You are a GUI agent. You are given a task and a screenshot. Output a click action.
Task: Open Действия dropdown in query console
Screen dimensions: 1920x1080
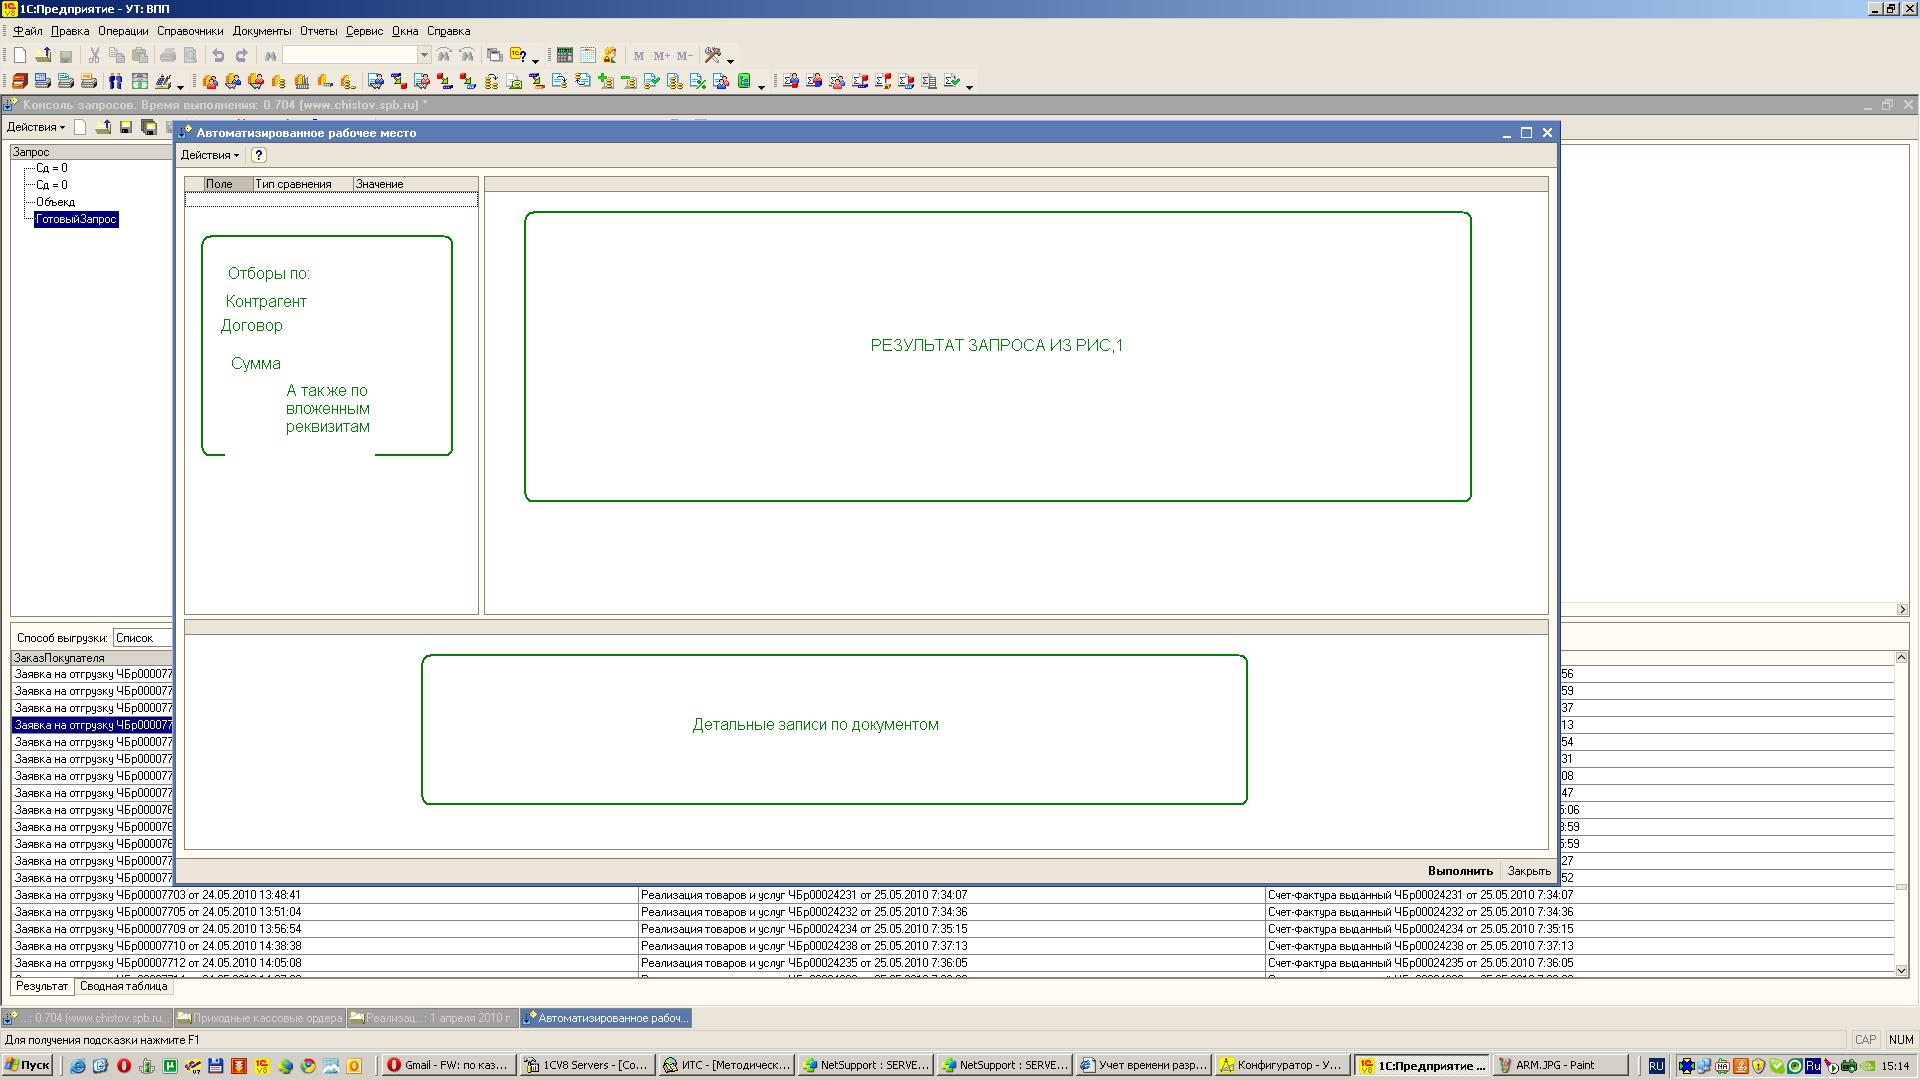[x=36, y=127]
